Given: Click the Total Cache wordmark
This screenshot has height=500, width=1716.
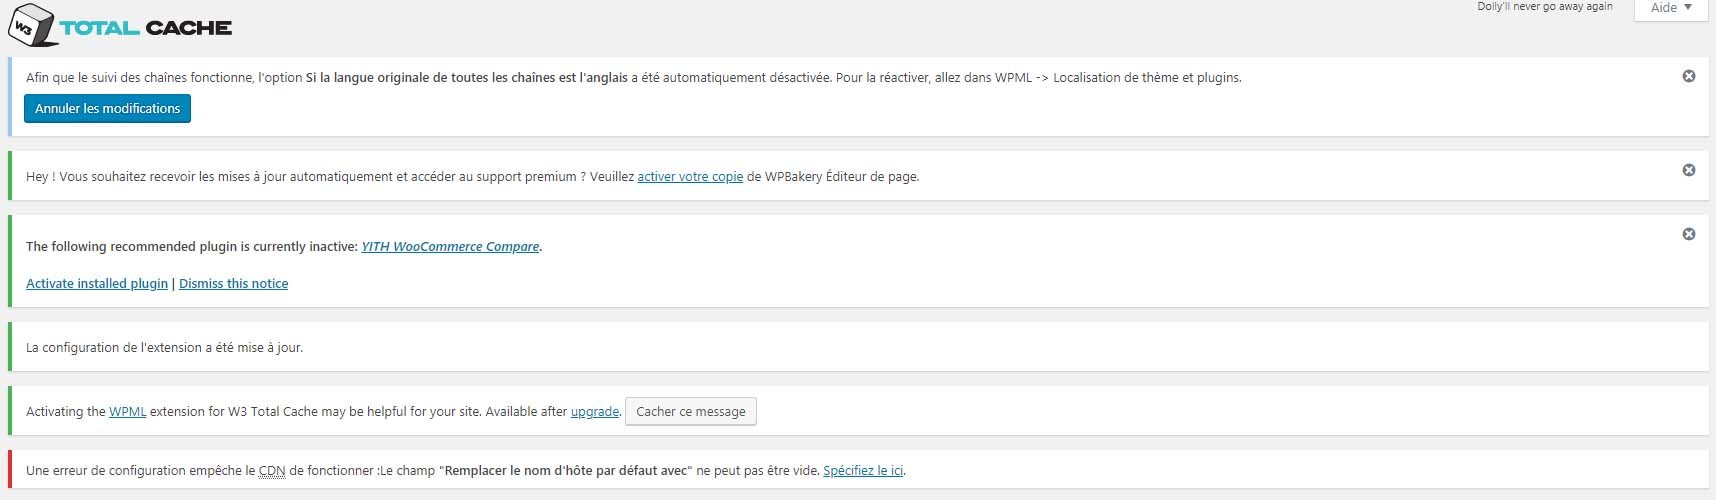Looking at the screenshot, I should click(146, 28).
